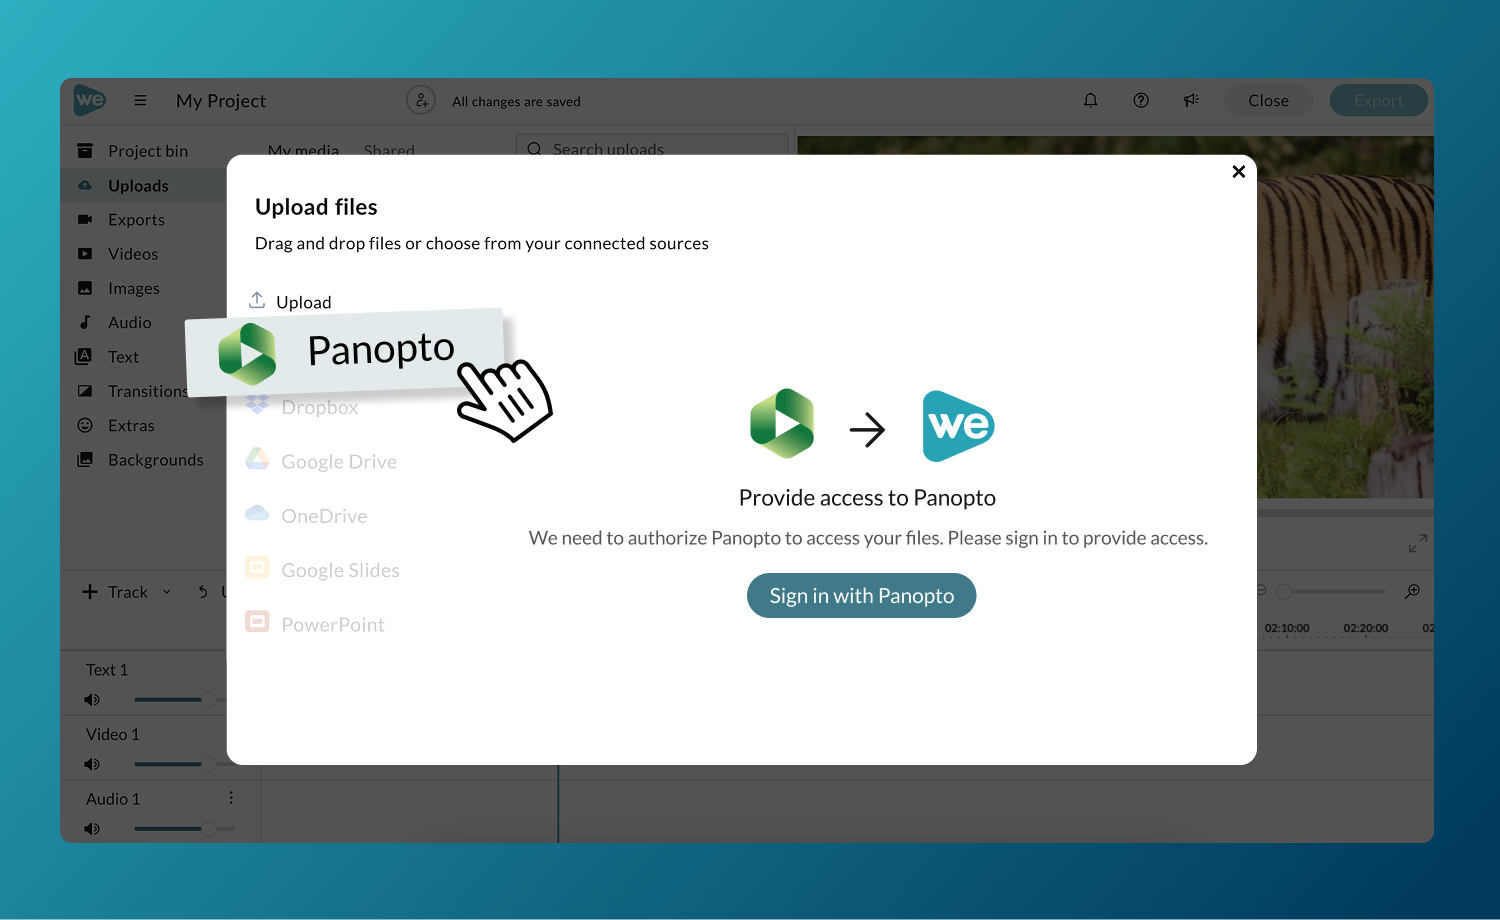Close the Upload files dialog

(x=1238, y=171)
